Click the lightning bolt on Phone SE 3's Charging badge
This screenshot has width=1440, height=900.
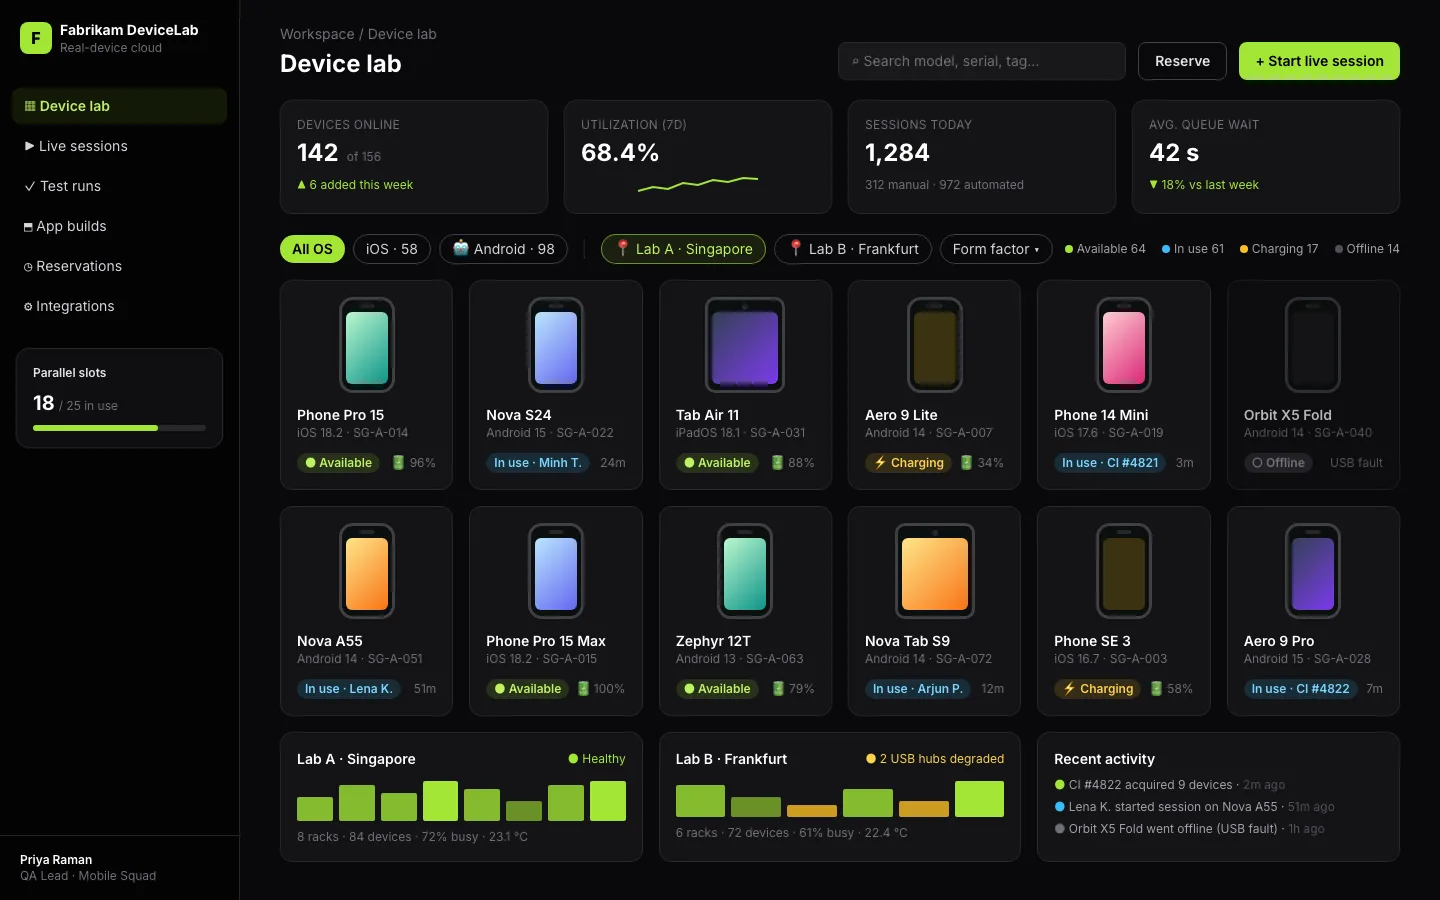[x=1069, y=689]
